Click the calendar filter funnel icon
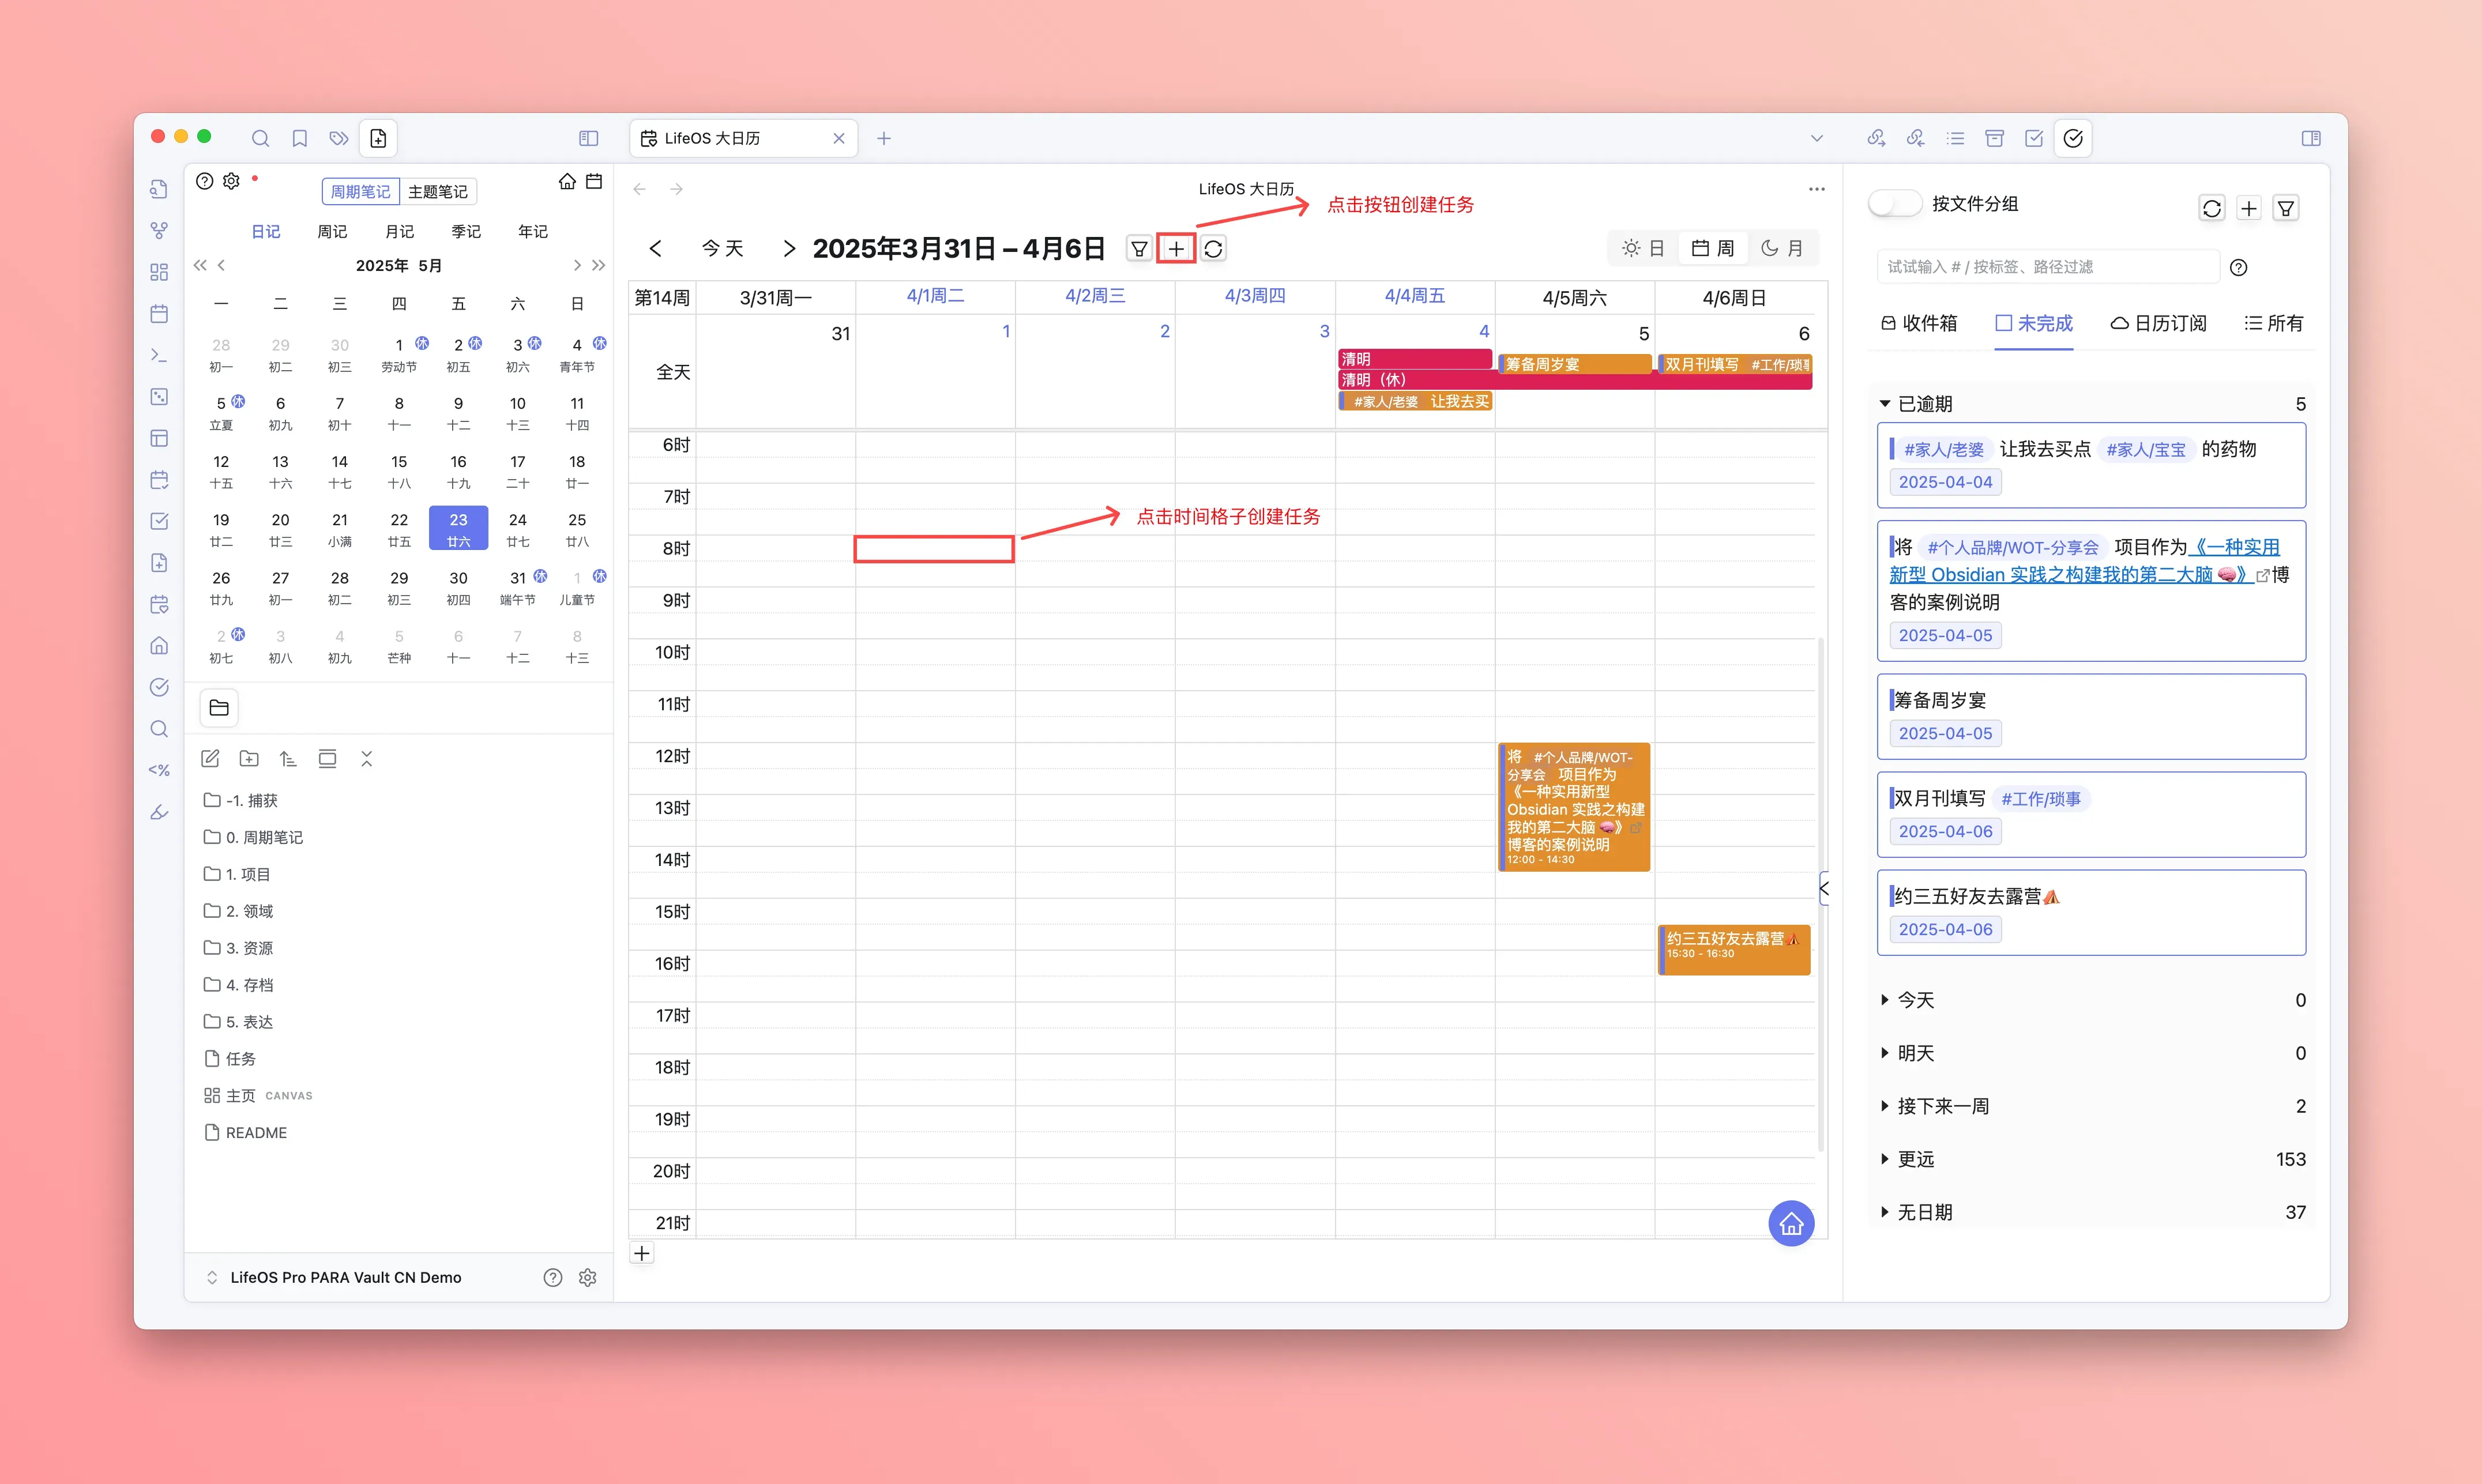Screen dimensions: 2482x1484 [1138, 249]
